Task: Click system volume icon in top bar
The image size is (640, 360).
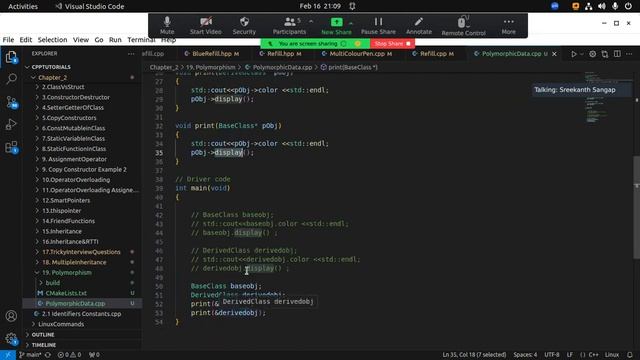Action: (602, 6)
